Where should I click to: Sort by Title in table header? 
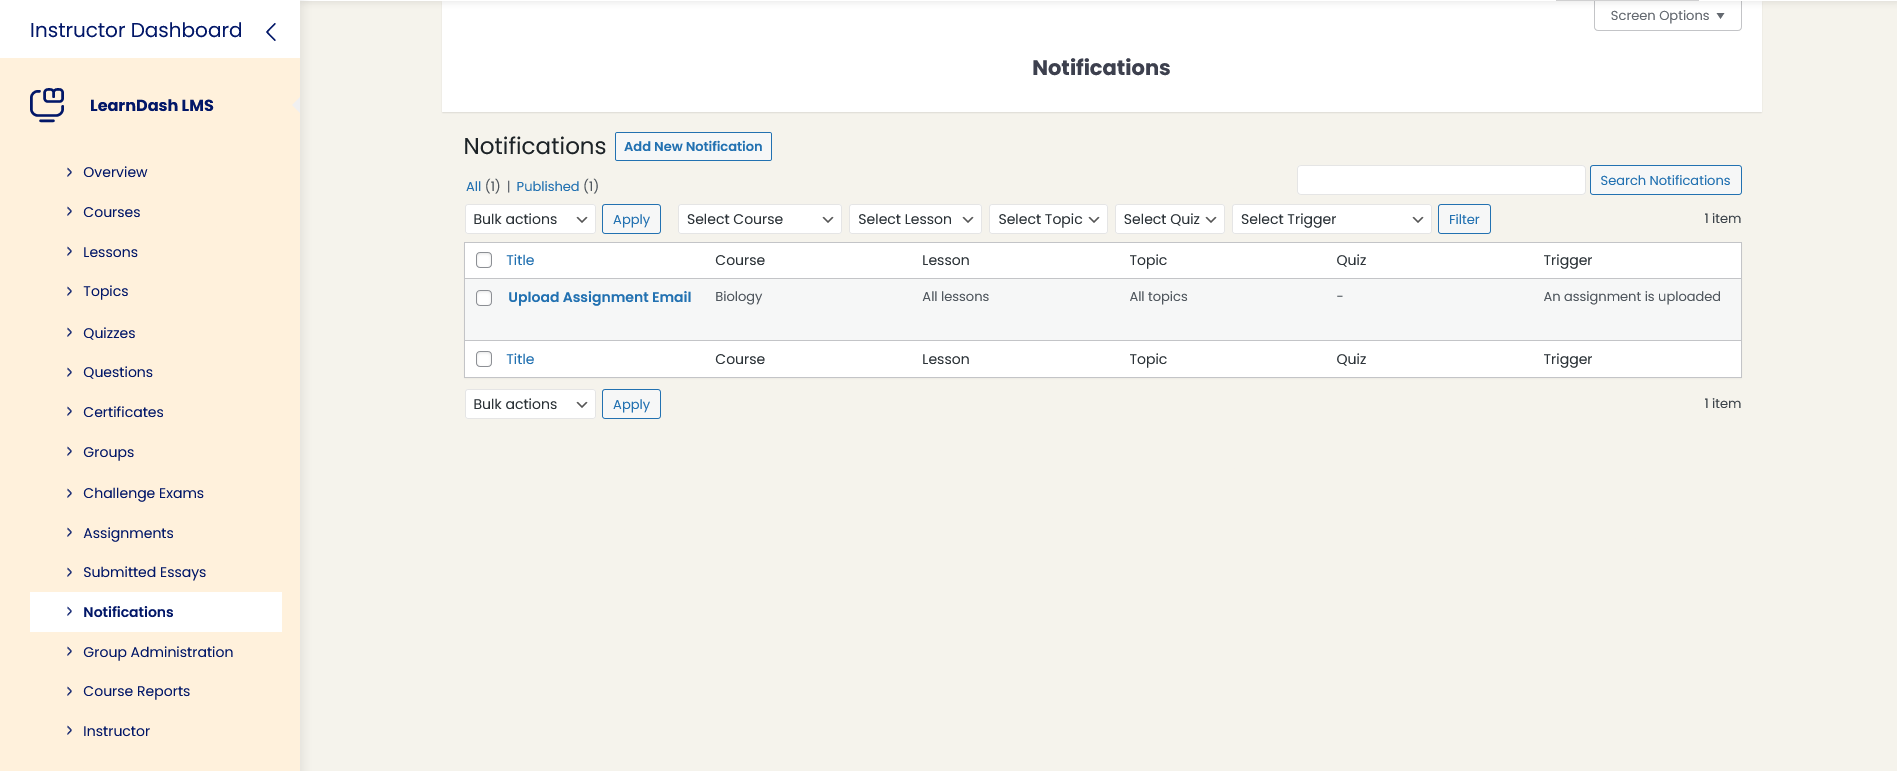520,260
